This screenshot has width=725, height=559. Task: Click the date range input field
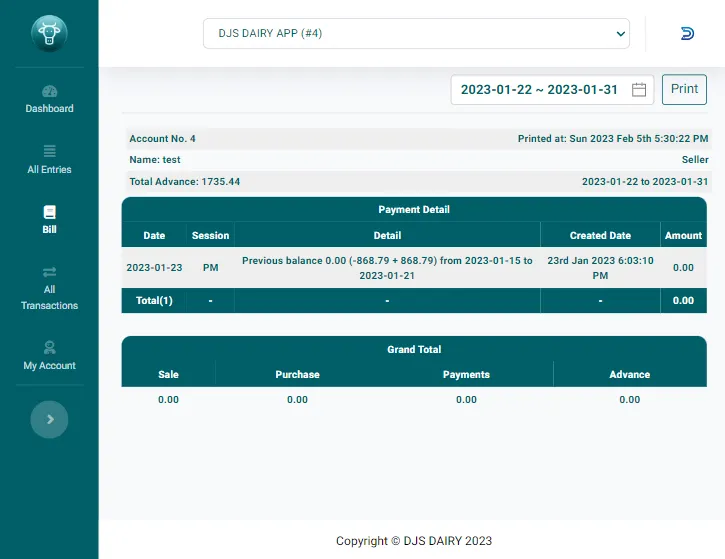552,90
